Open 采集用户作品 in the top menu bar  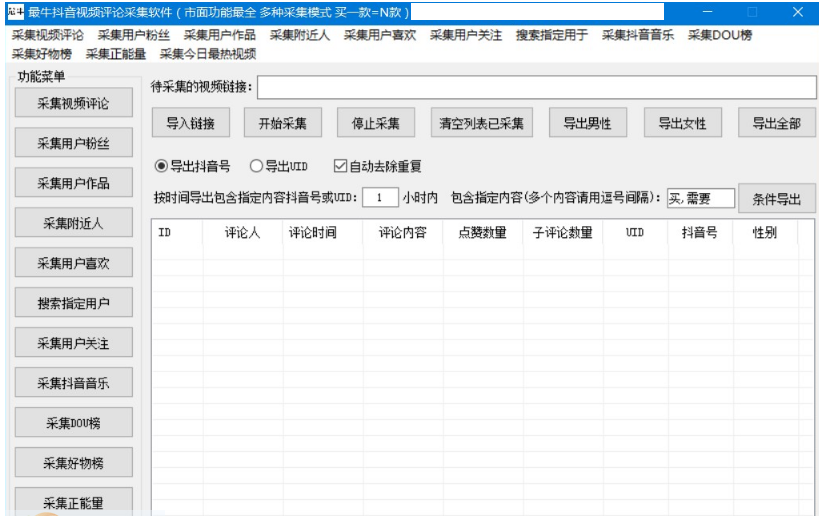click(x=220, y=35)
